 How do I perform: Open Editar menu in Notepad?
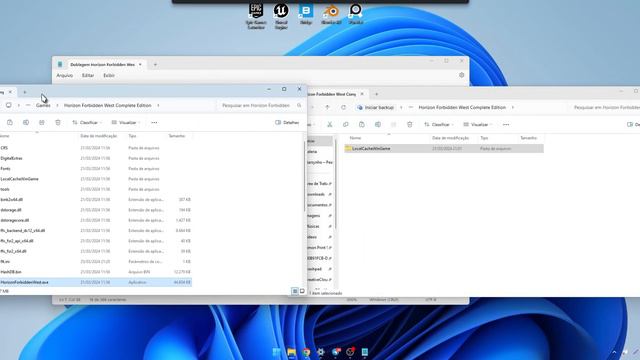click(x=88, y=76)
